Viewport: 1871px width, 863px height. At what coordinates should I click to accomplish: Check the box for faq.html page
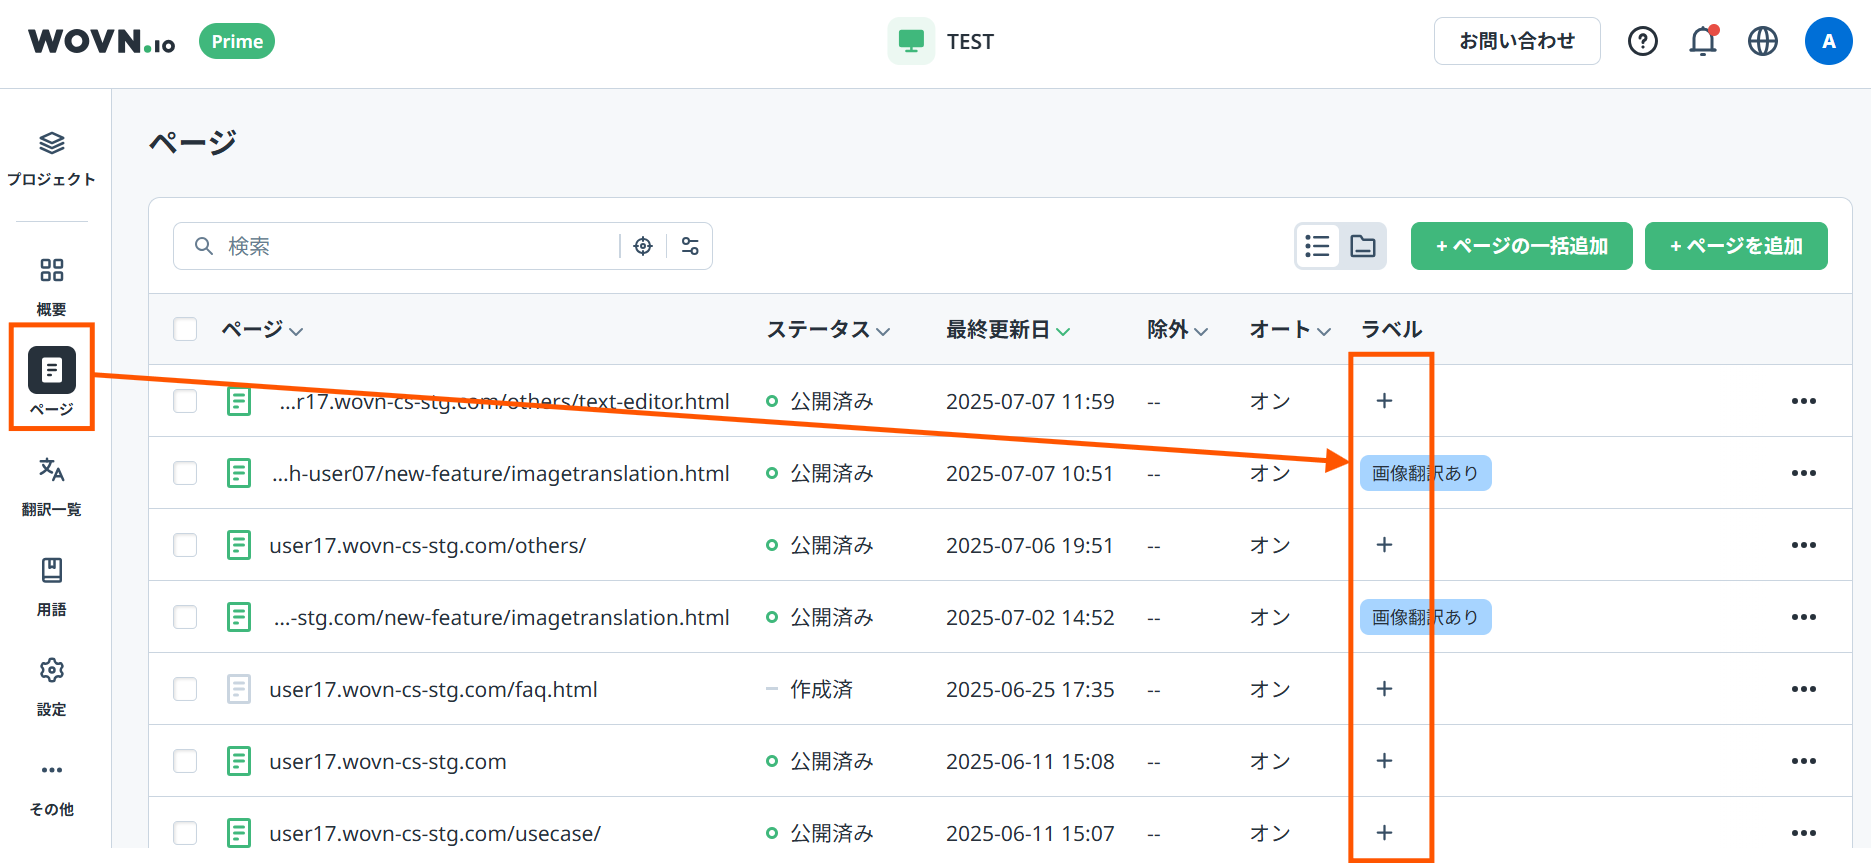tap(185, 689)
